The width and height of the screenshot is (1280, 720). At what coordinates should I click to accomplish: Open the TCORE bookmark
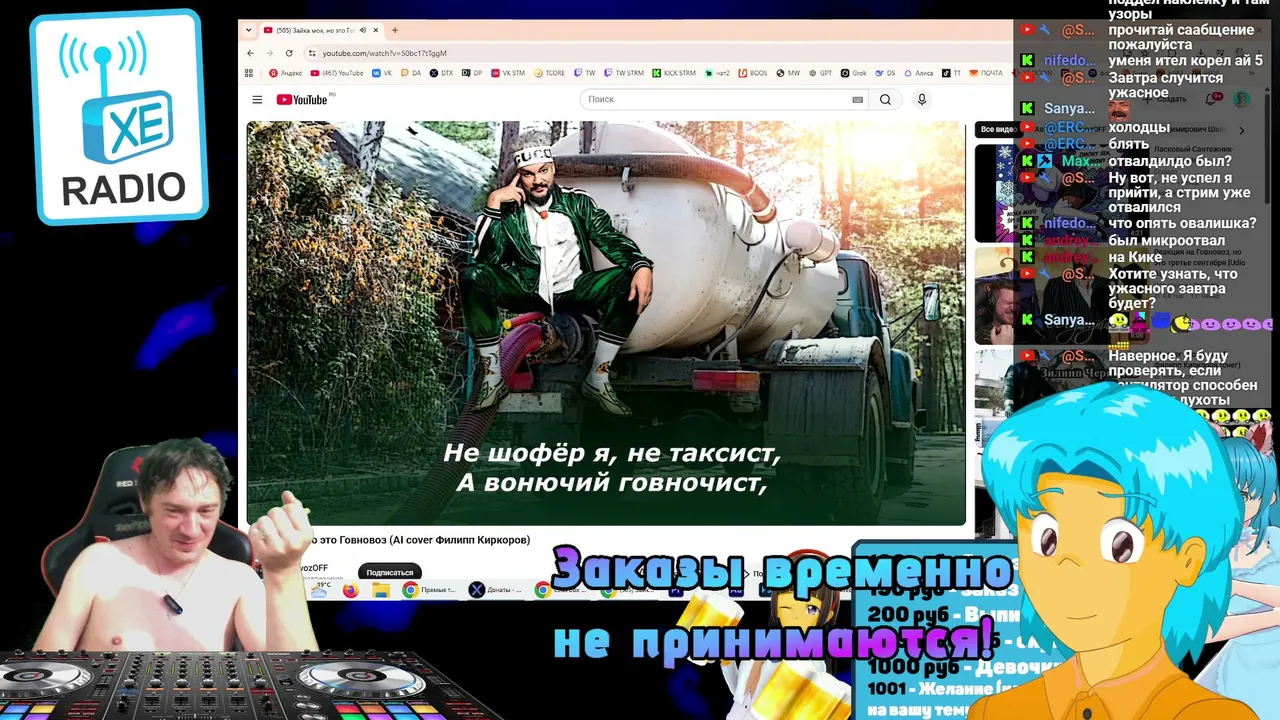pyautogui.click(x=549, y=73)
